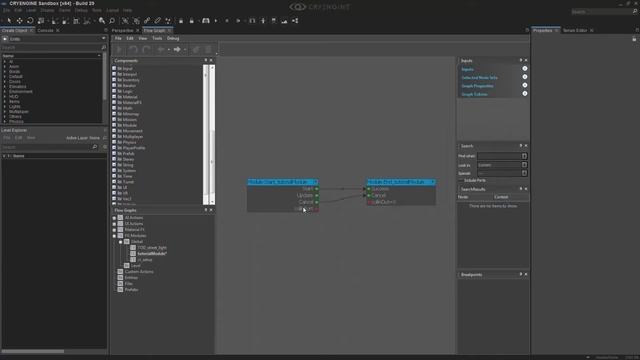Screen dimensions: 640x360
Task: Click the search magnifier in Create Object panel
Action: pyautogui.click(x=104, y=47)
